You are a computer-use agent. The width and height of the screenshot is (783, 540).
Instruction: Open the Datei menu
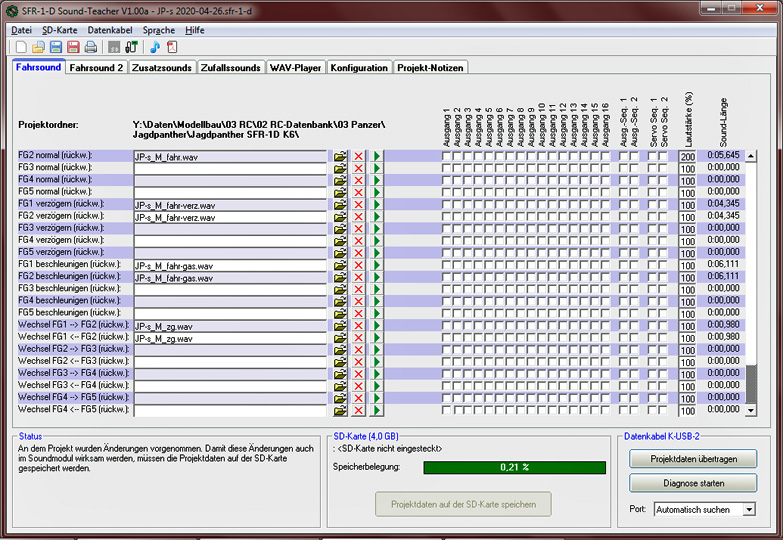pos(21,30)
